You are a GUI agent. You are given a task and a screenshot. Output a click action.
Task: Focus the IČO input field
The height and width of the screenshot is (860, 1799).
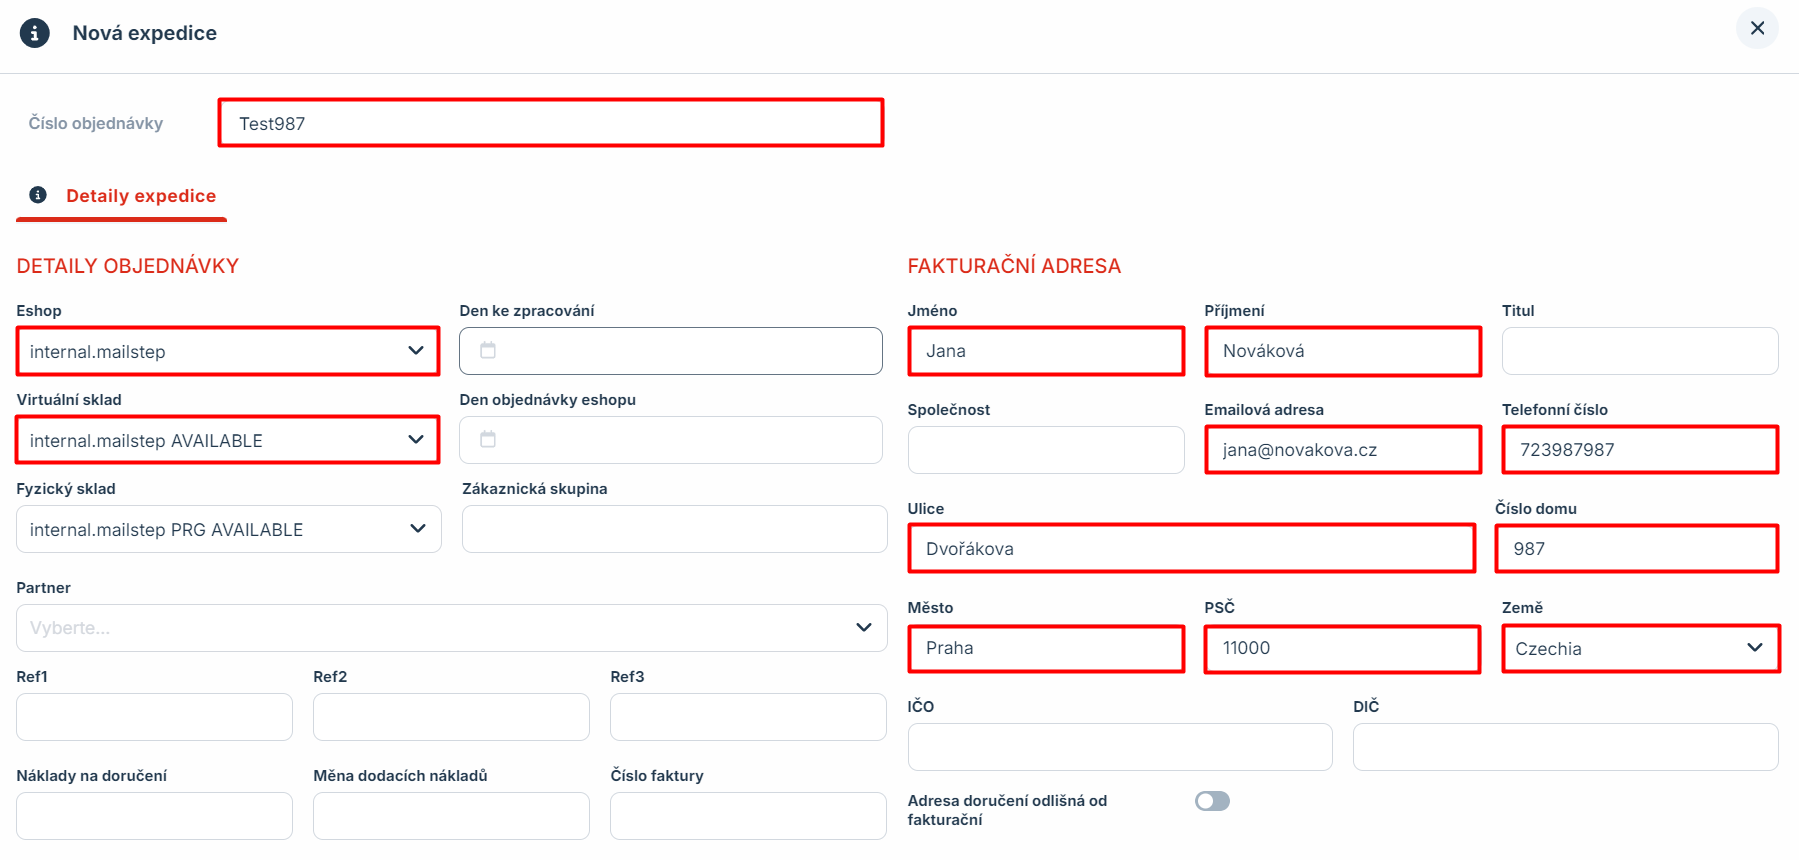1119,747
